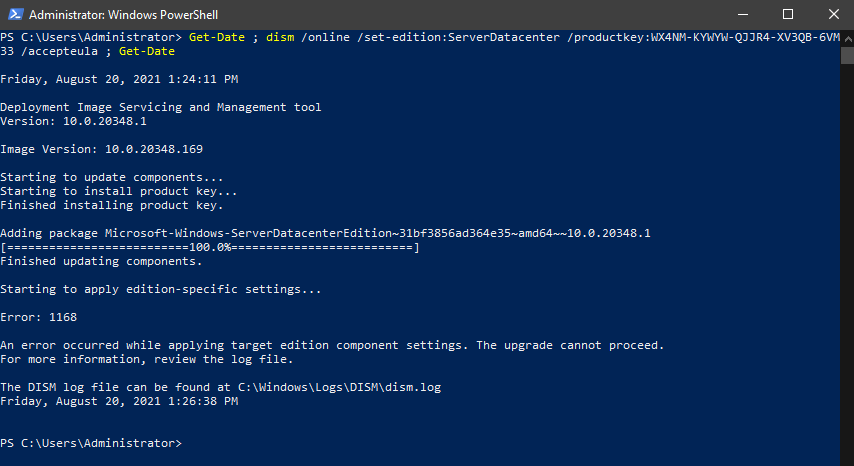Click 'Starting to apply edition-specific settings...' line
Viewport: 854px width, 466px height.
click(x=161, y=289)
